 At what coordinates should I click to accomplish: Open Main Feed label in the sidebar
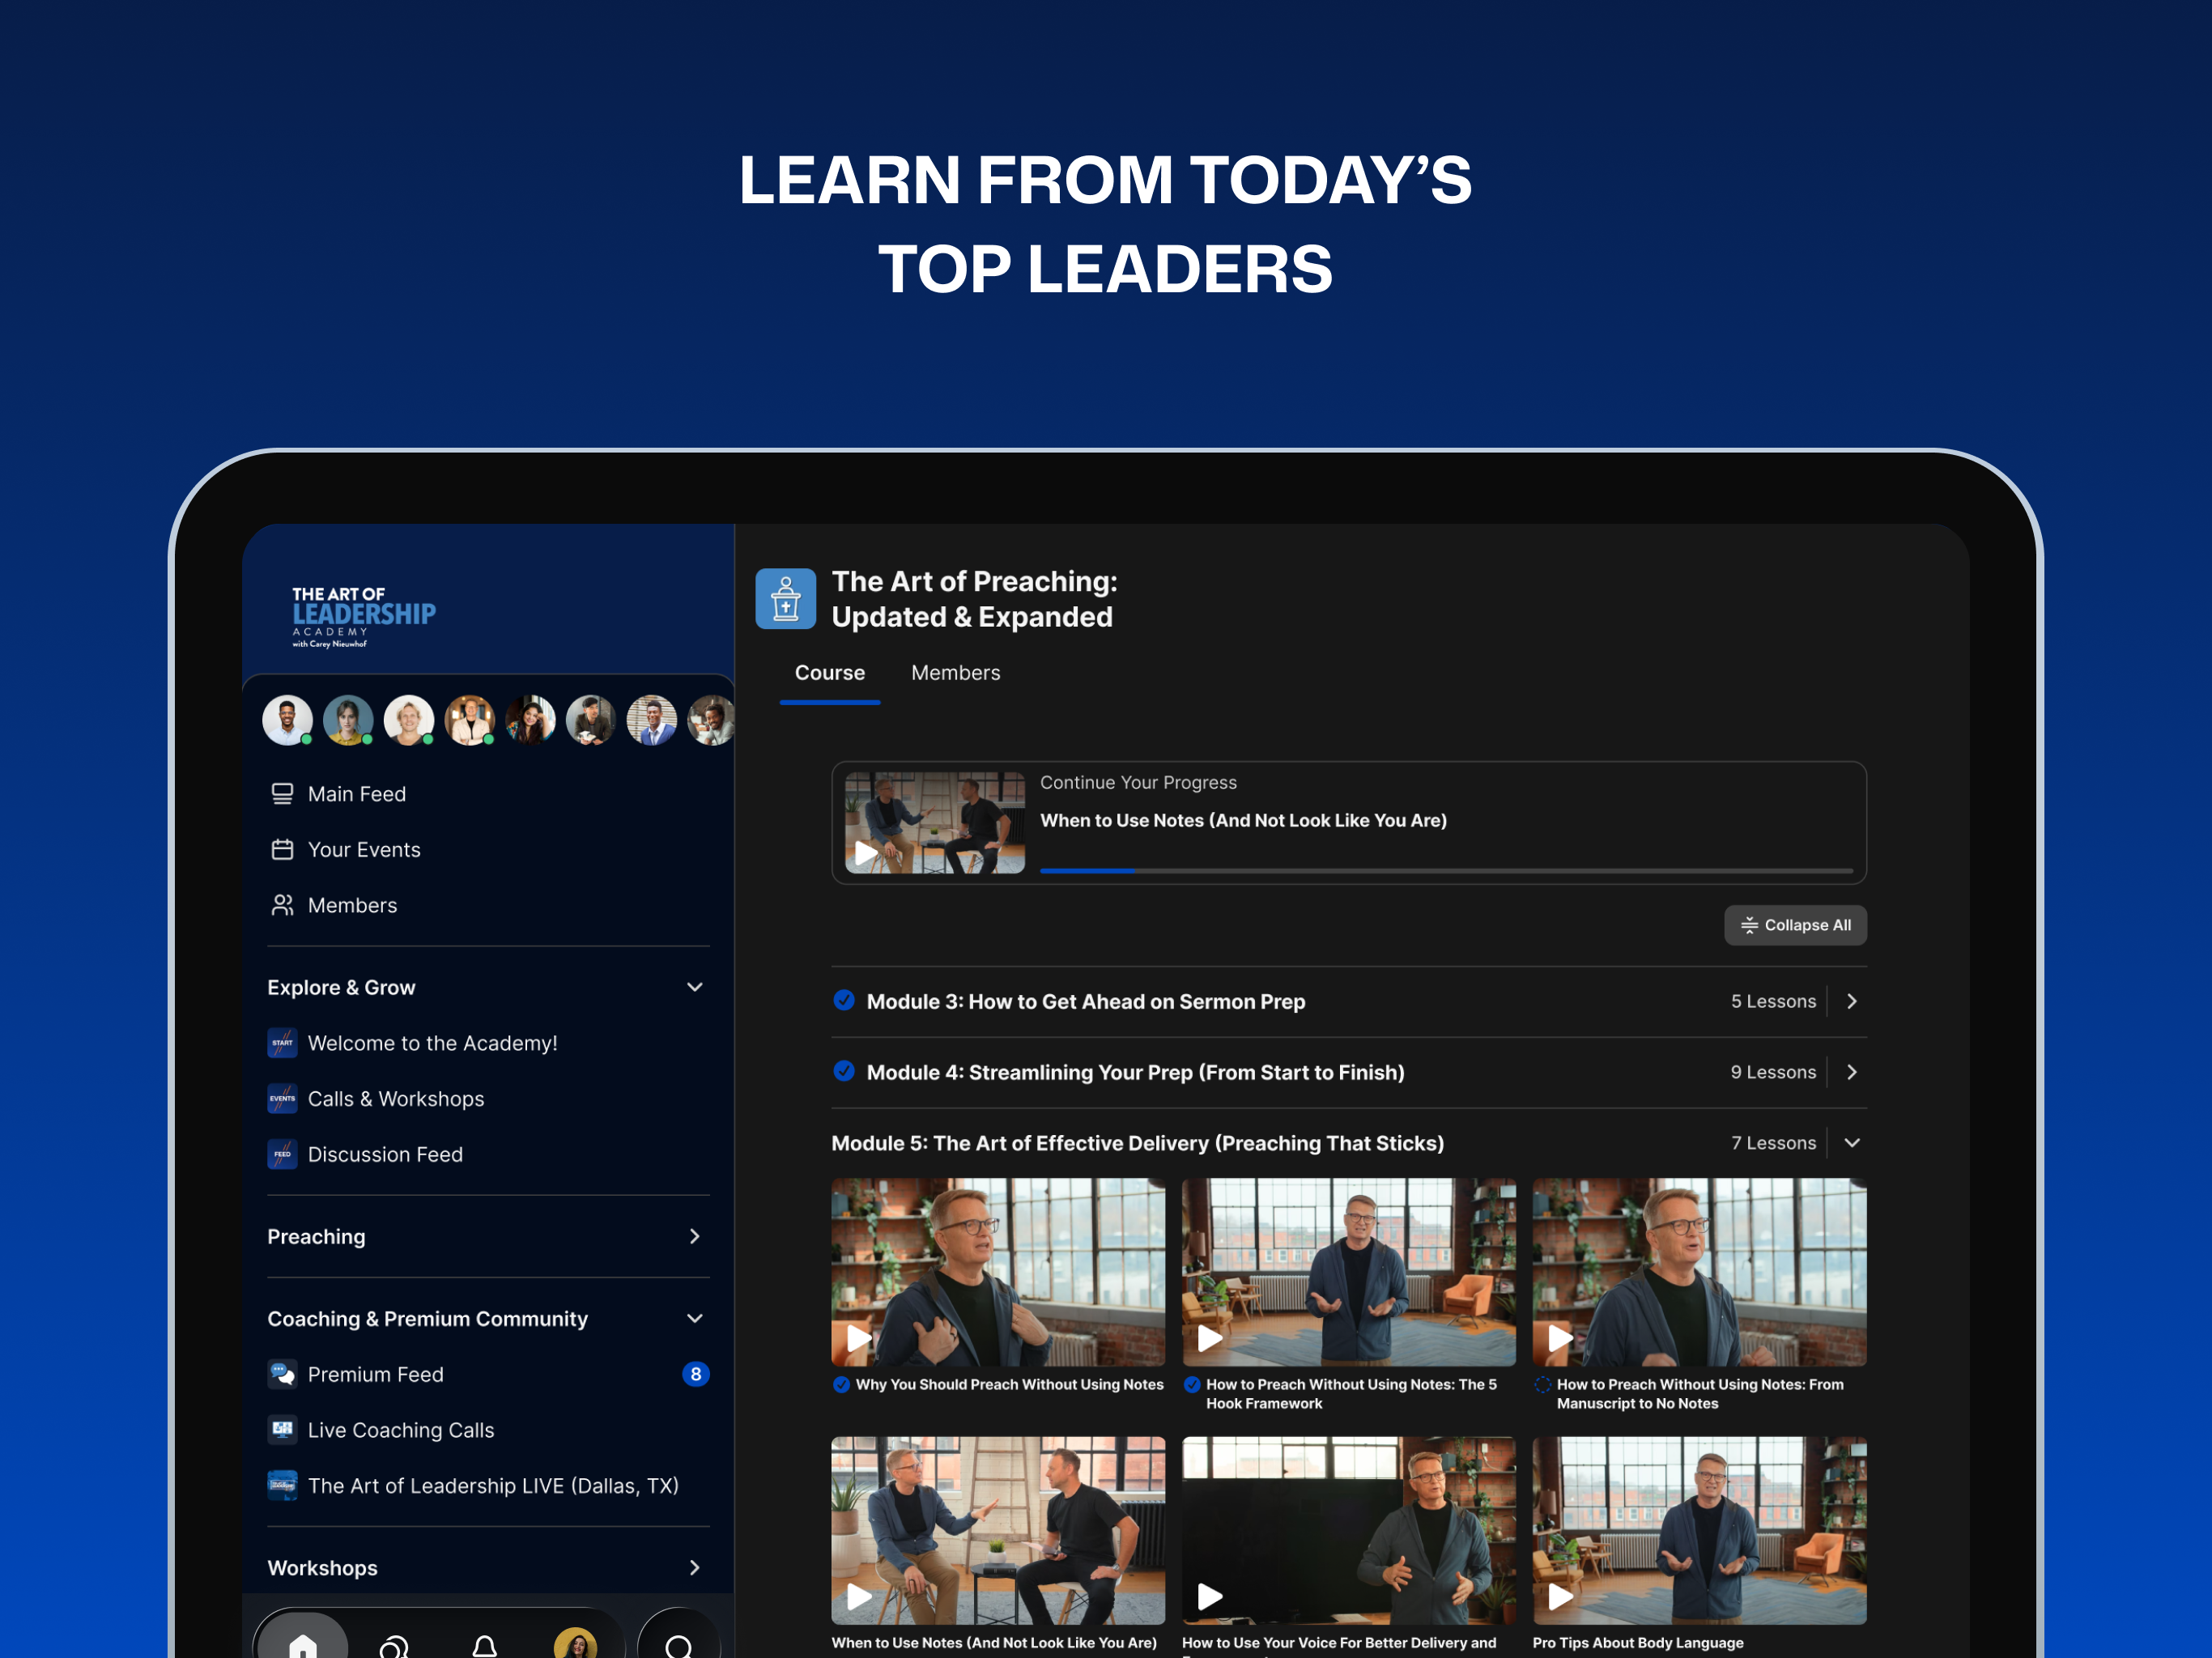pos(357,794)
